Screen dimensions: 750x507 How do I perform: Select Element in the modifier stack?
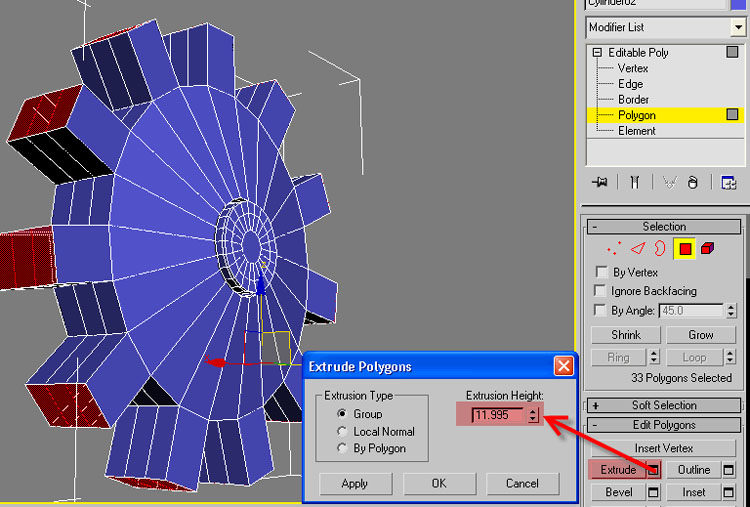point(636,131)
